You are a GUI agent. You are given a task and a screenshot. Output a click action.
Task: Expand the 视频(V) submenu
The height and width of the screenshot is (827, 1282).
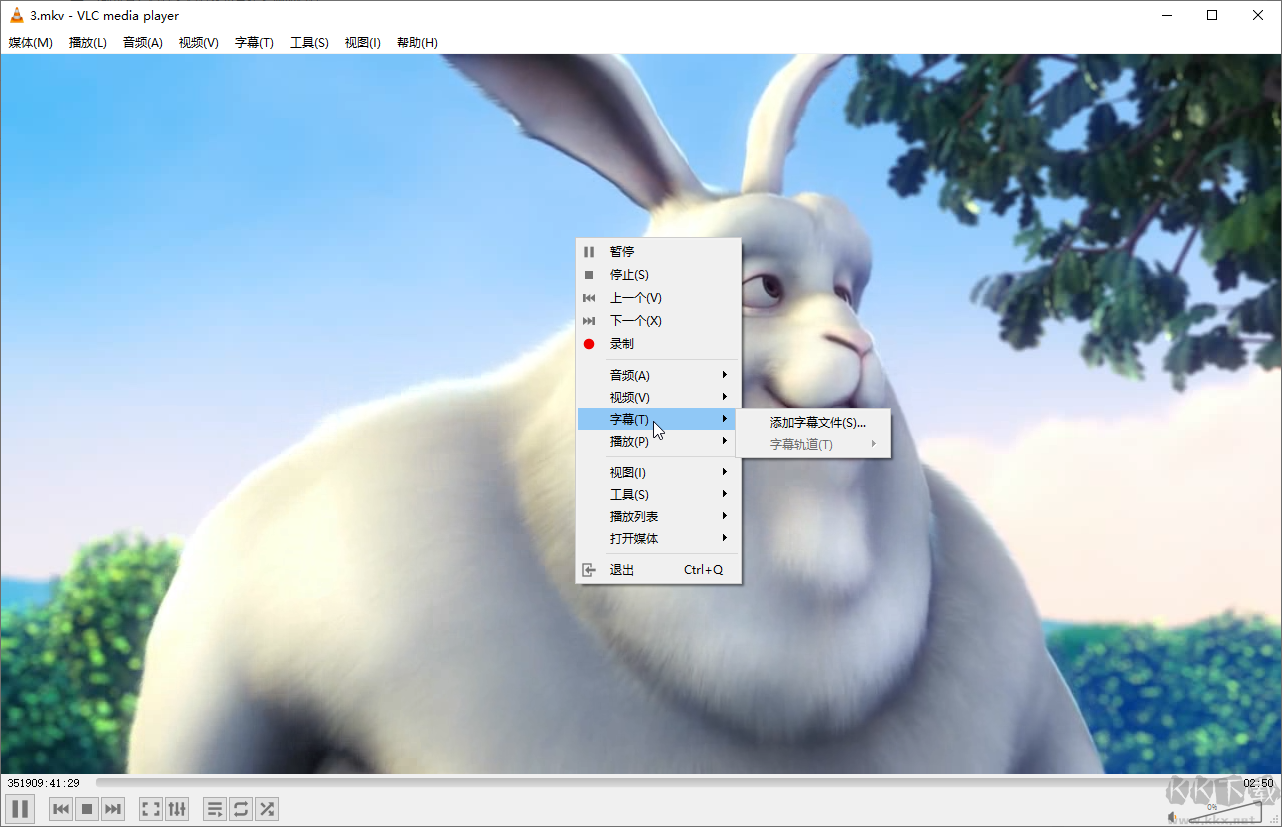(627, 397)
